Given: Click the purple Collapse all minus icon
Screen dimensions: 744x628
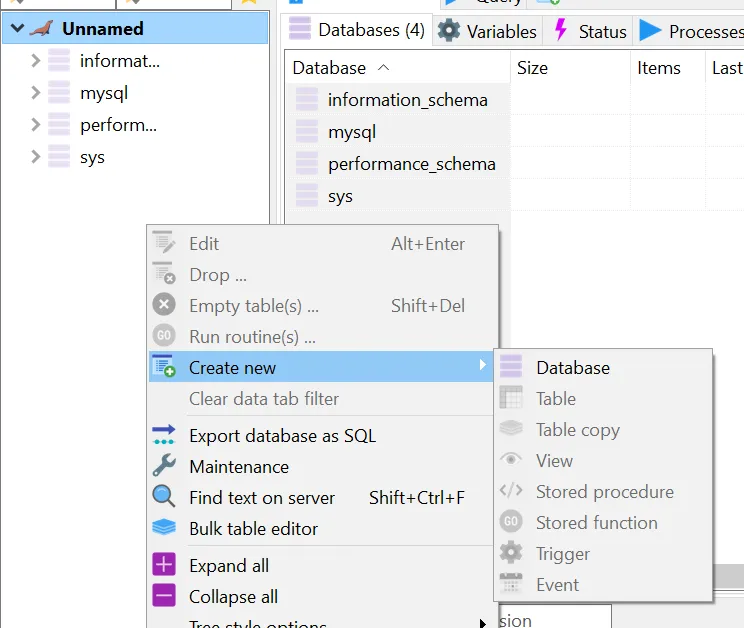Looking at the screenshot, I should [164, 596].
